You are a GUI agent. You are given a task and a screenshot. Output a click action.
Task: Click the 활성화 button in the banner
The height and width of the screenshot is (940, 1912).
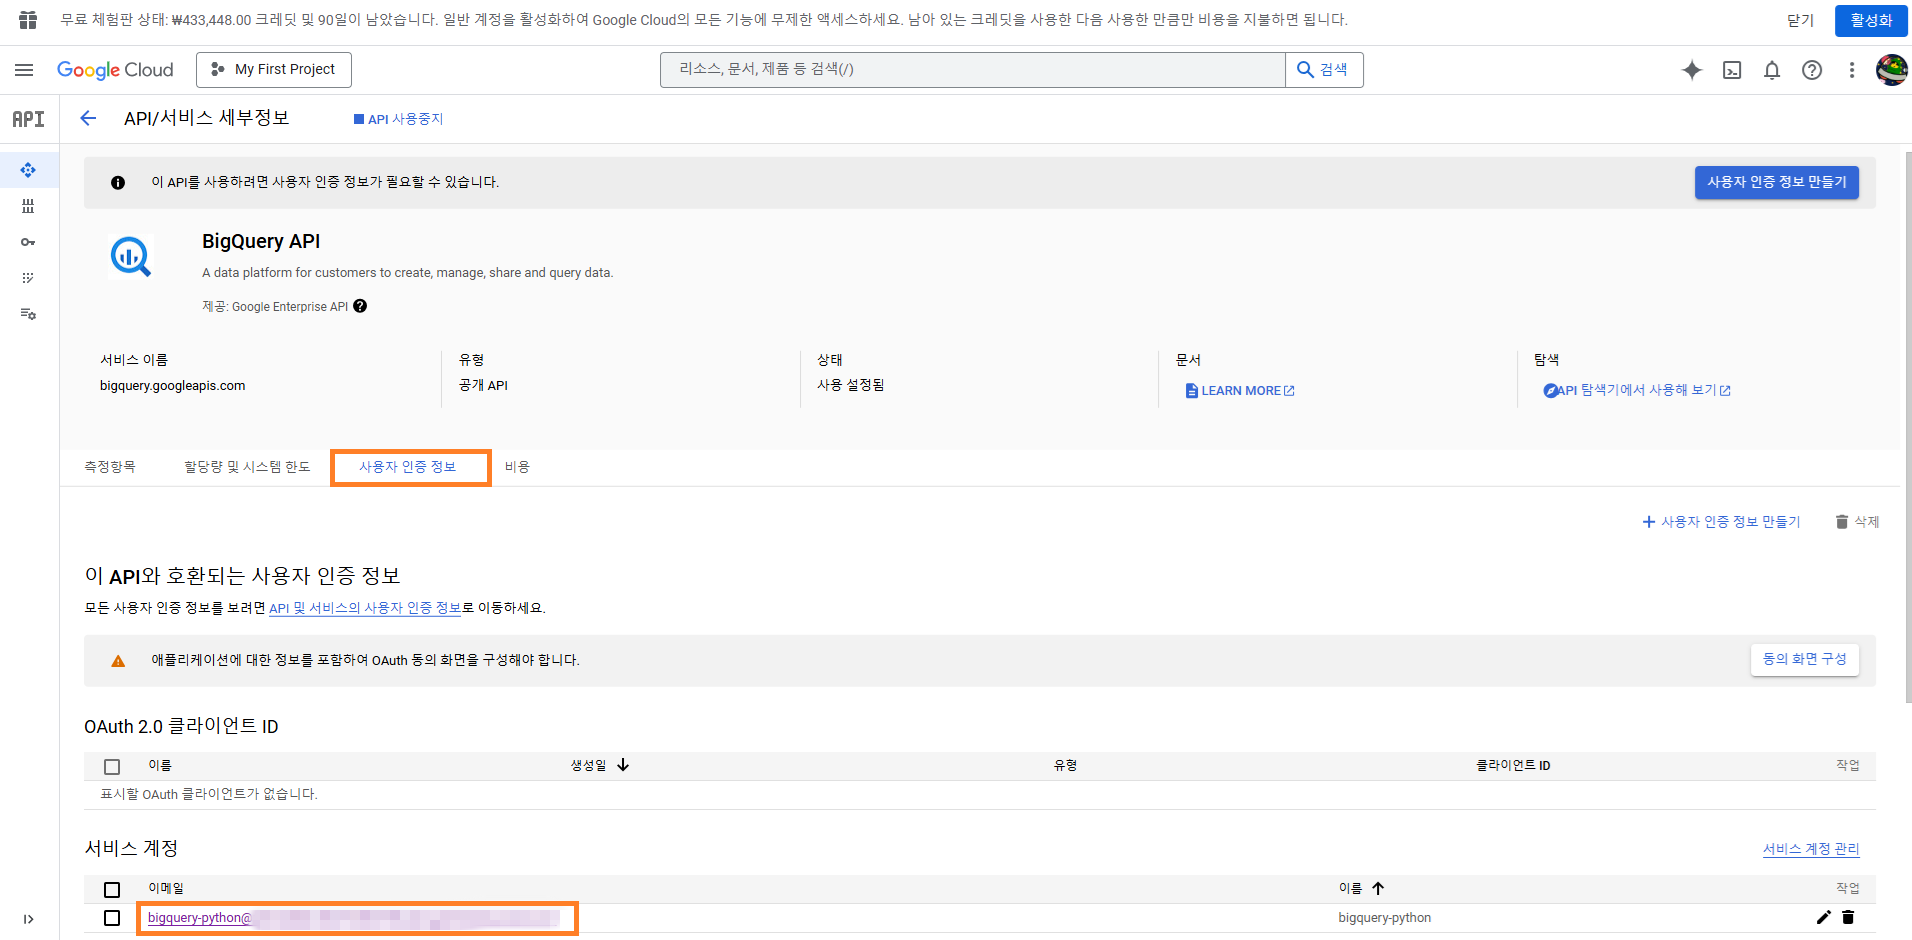pyautogui.click(x=1871, y=20)
